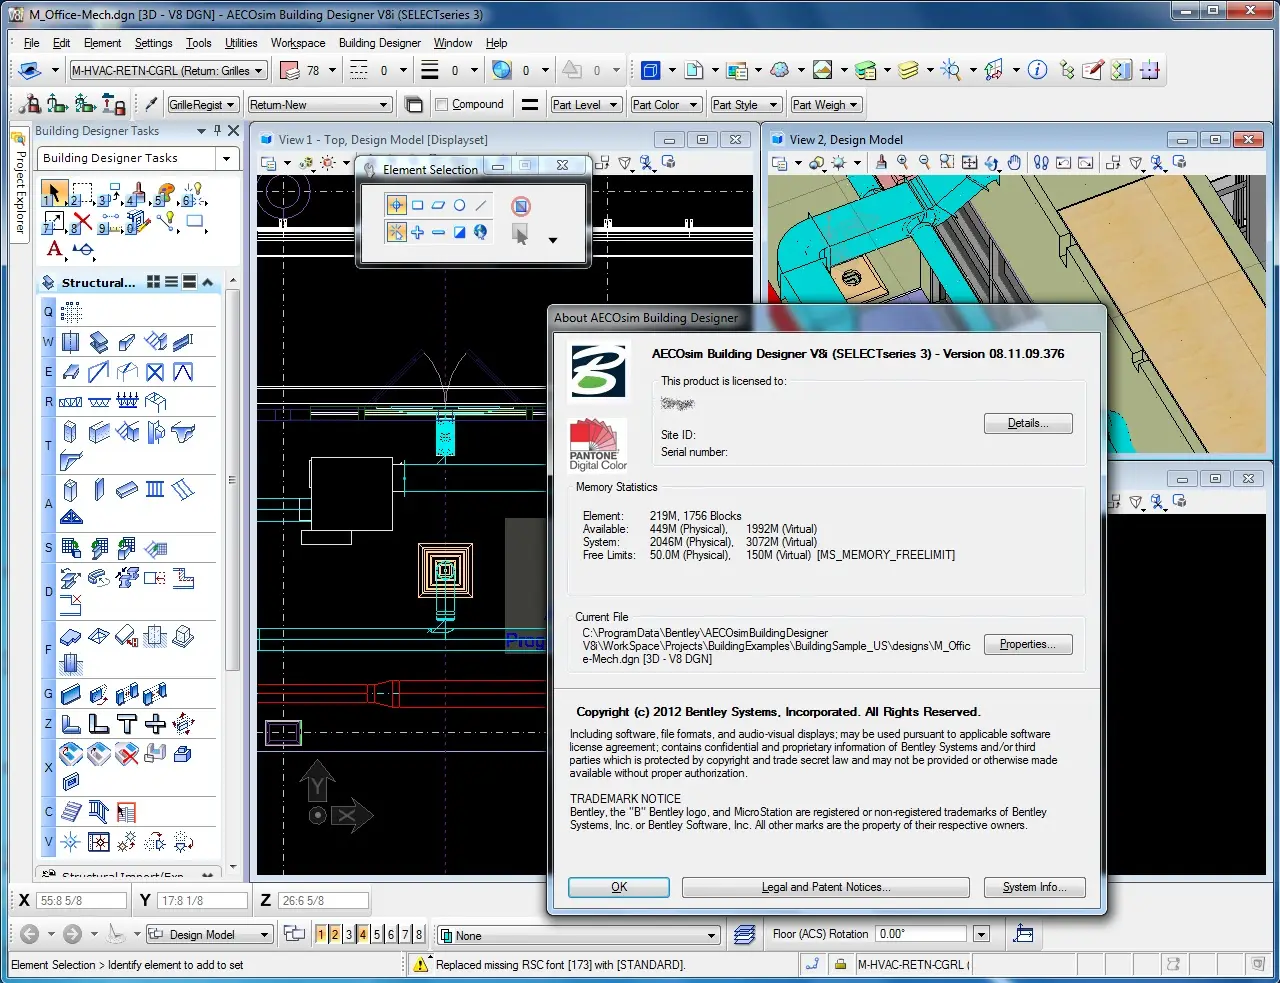Click the Subtract selection mode minus icon
Screen dimensions: 1280x983
(438, 232)
